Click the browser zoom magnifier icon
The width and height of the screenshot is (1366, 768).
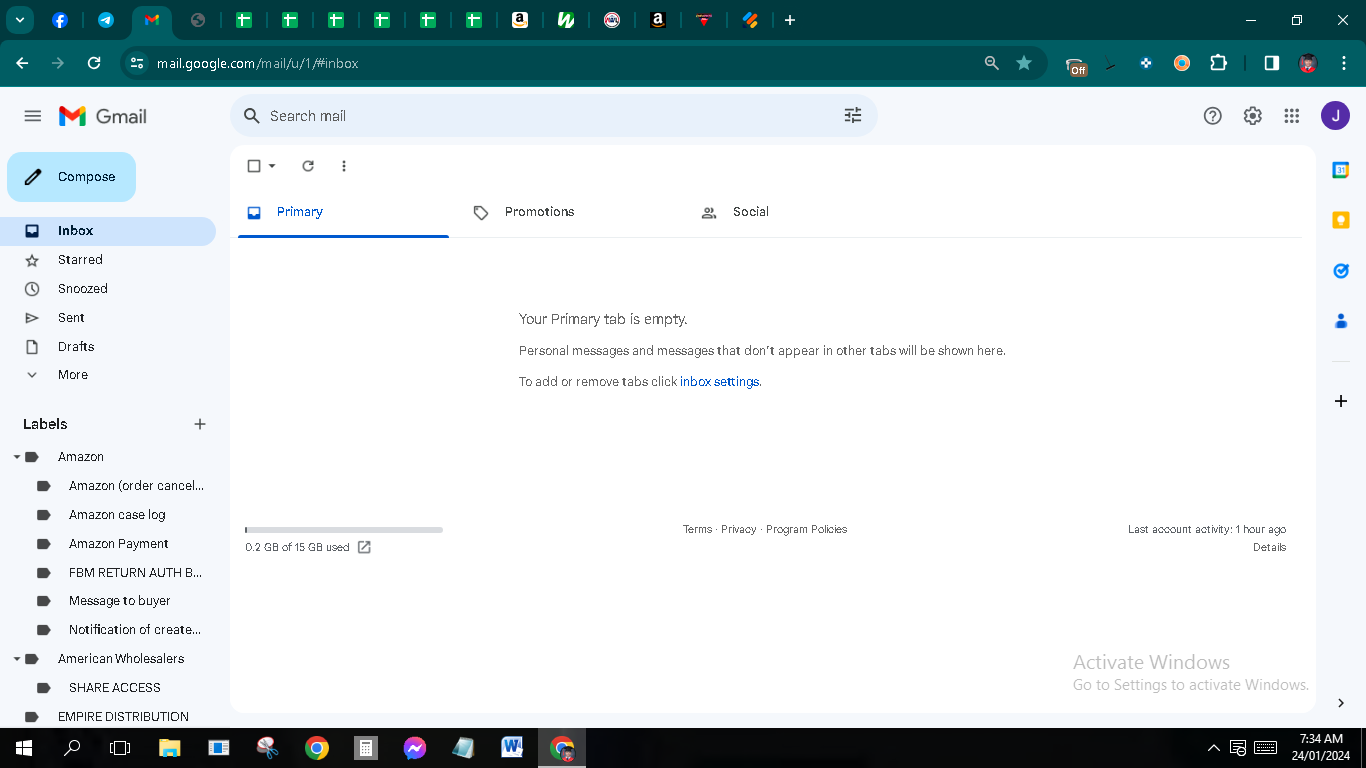click(992, 63)
